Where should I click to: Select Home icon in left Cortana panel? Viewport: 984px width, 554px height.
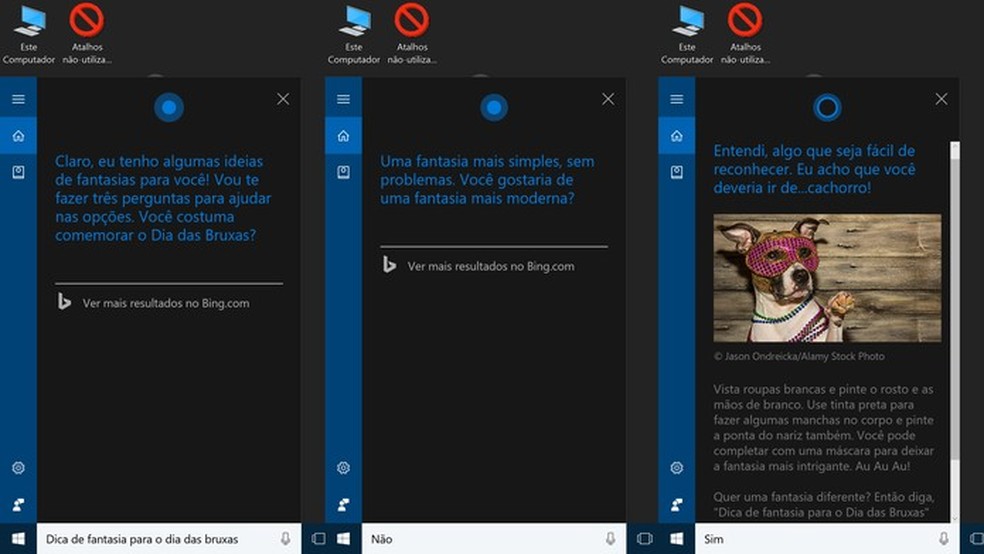pos(18,136)
